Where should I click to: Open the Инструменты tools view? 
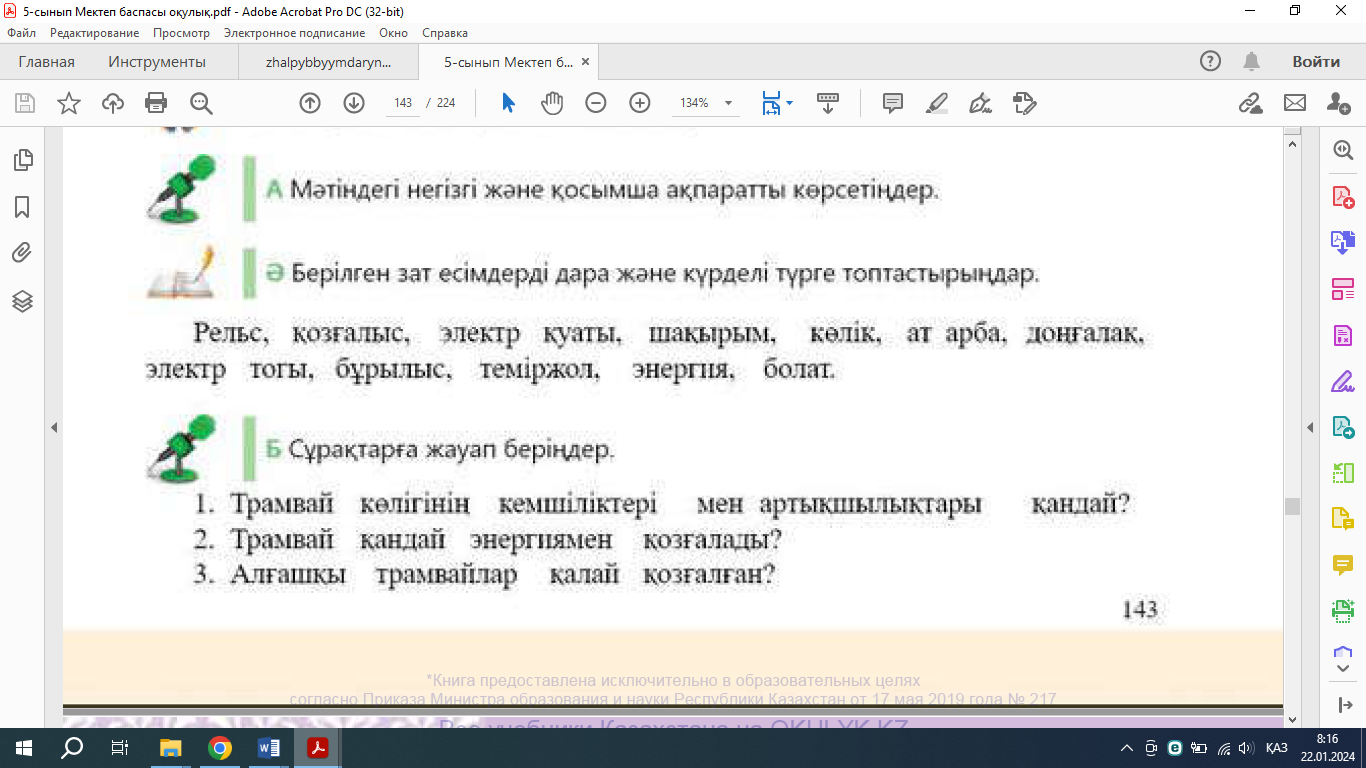(157, 62)
